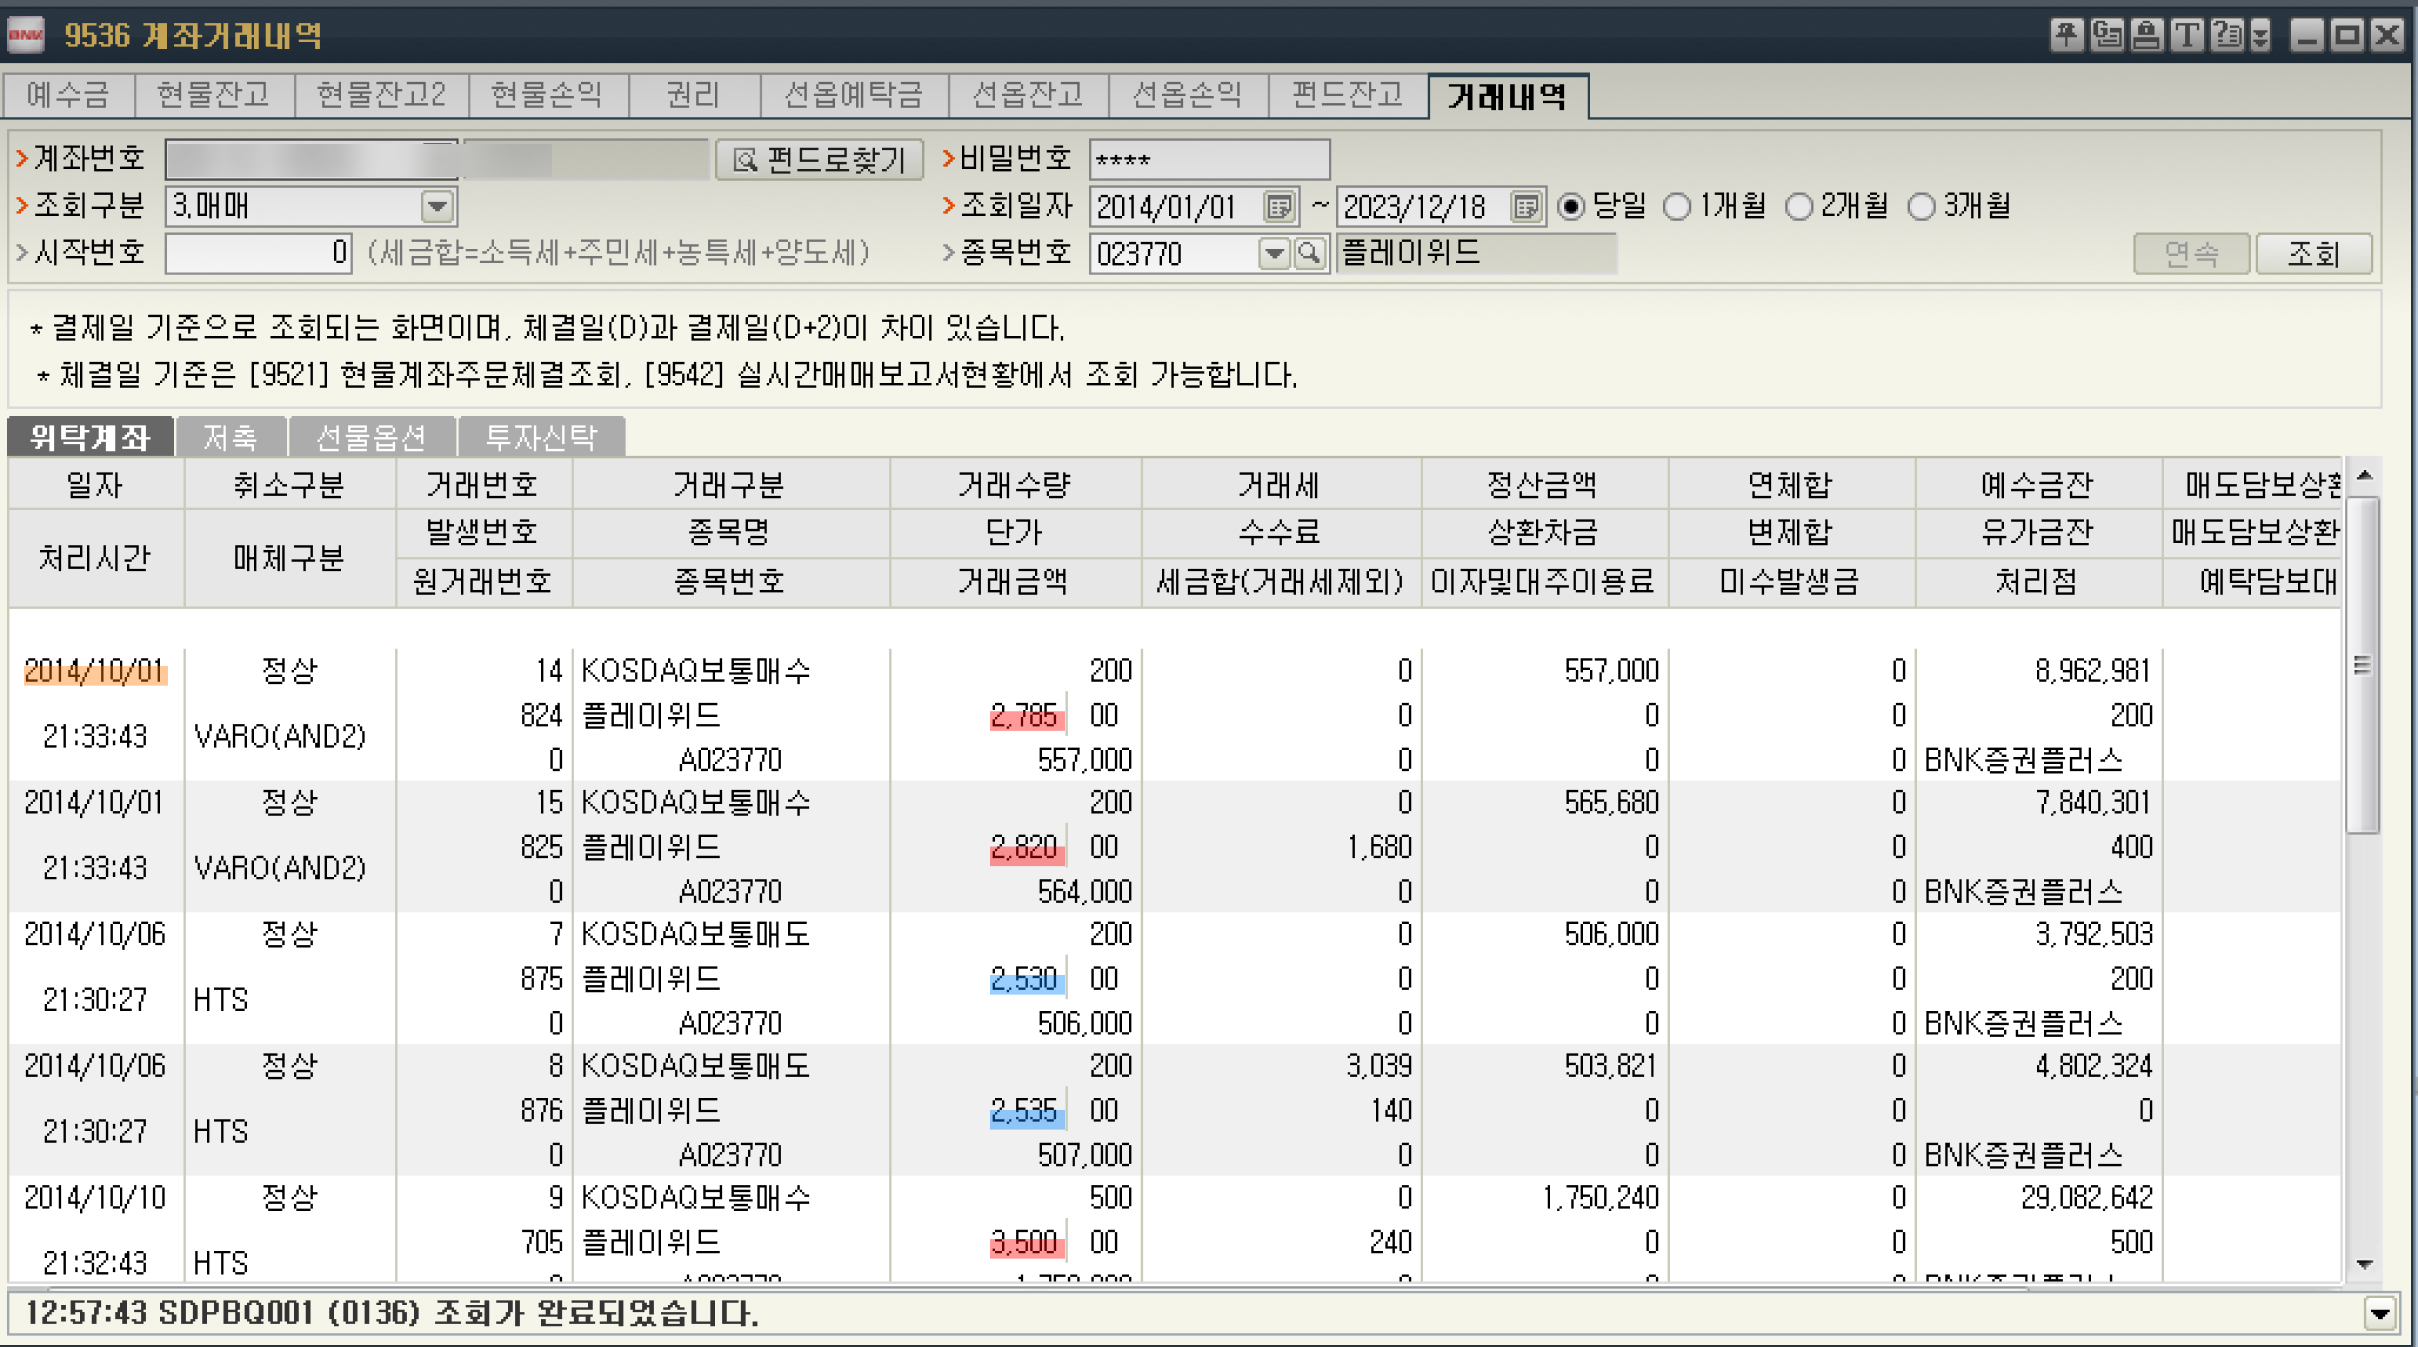2418x1347 pixels.
Task: Open the 선옵잔고 tab
Action: pyautogui.click(x=1028, y=95)
